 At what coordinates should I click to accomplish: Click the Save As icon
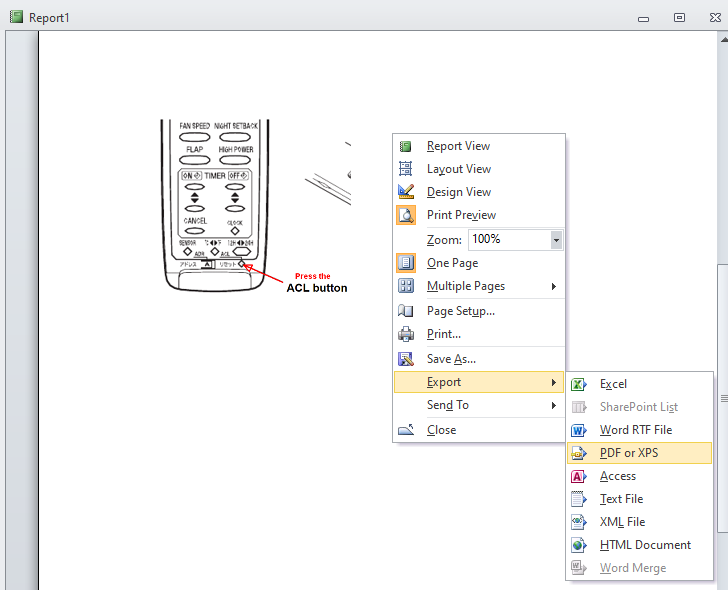click(405, 359)
